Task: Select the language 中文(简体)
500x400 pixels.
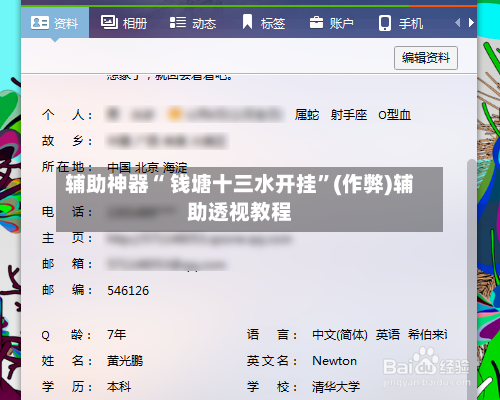Action: [340, 335]
